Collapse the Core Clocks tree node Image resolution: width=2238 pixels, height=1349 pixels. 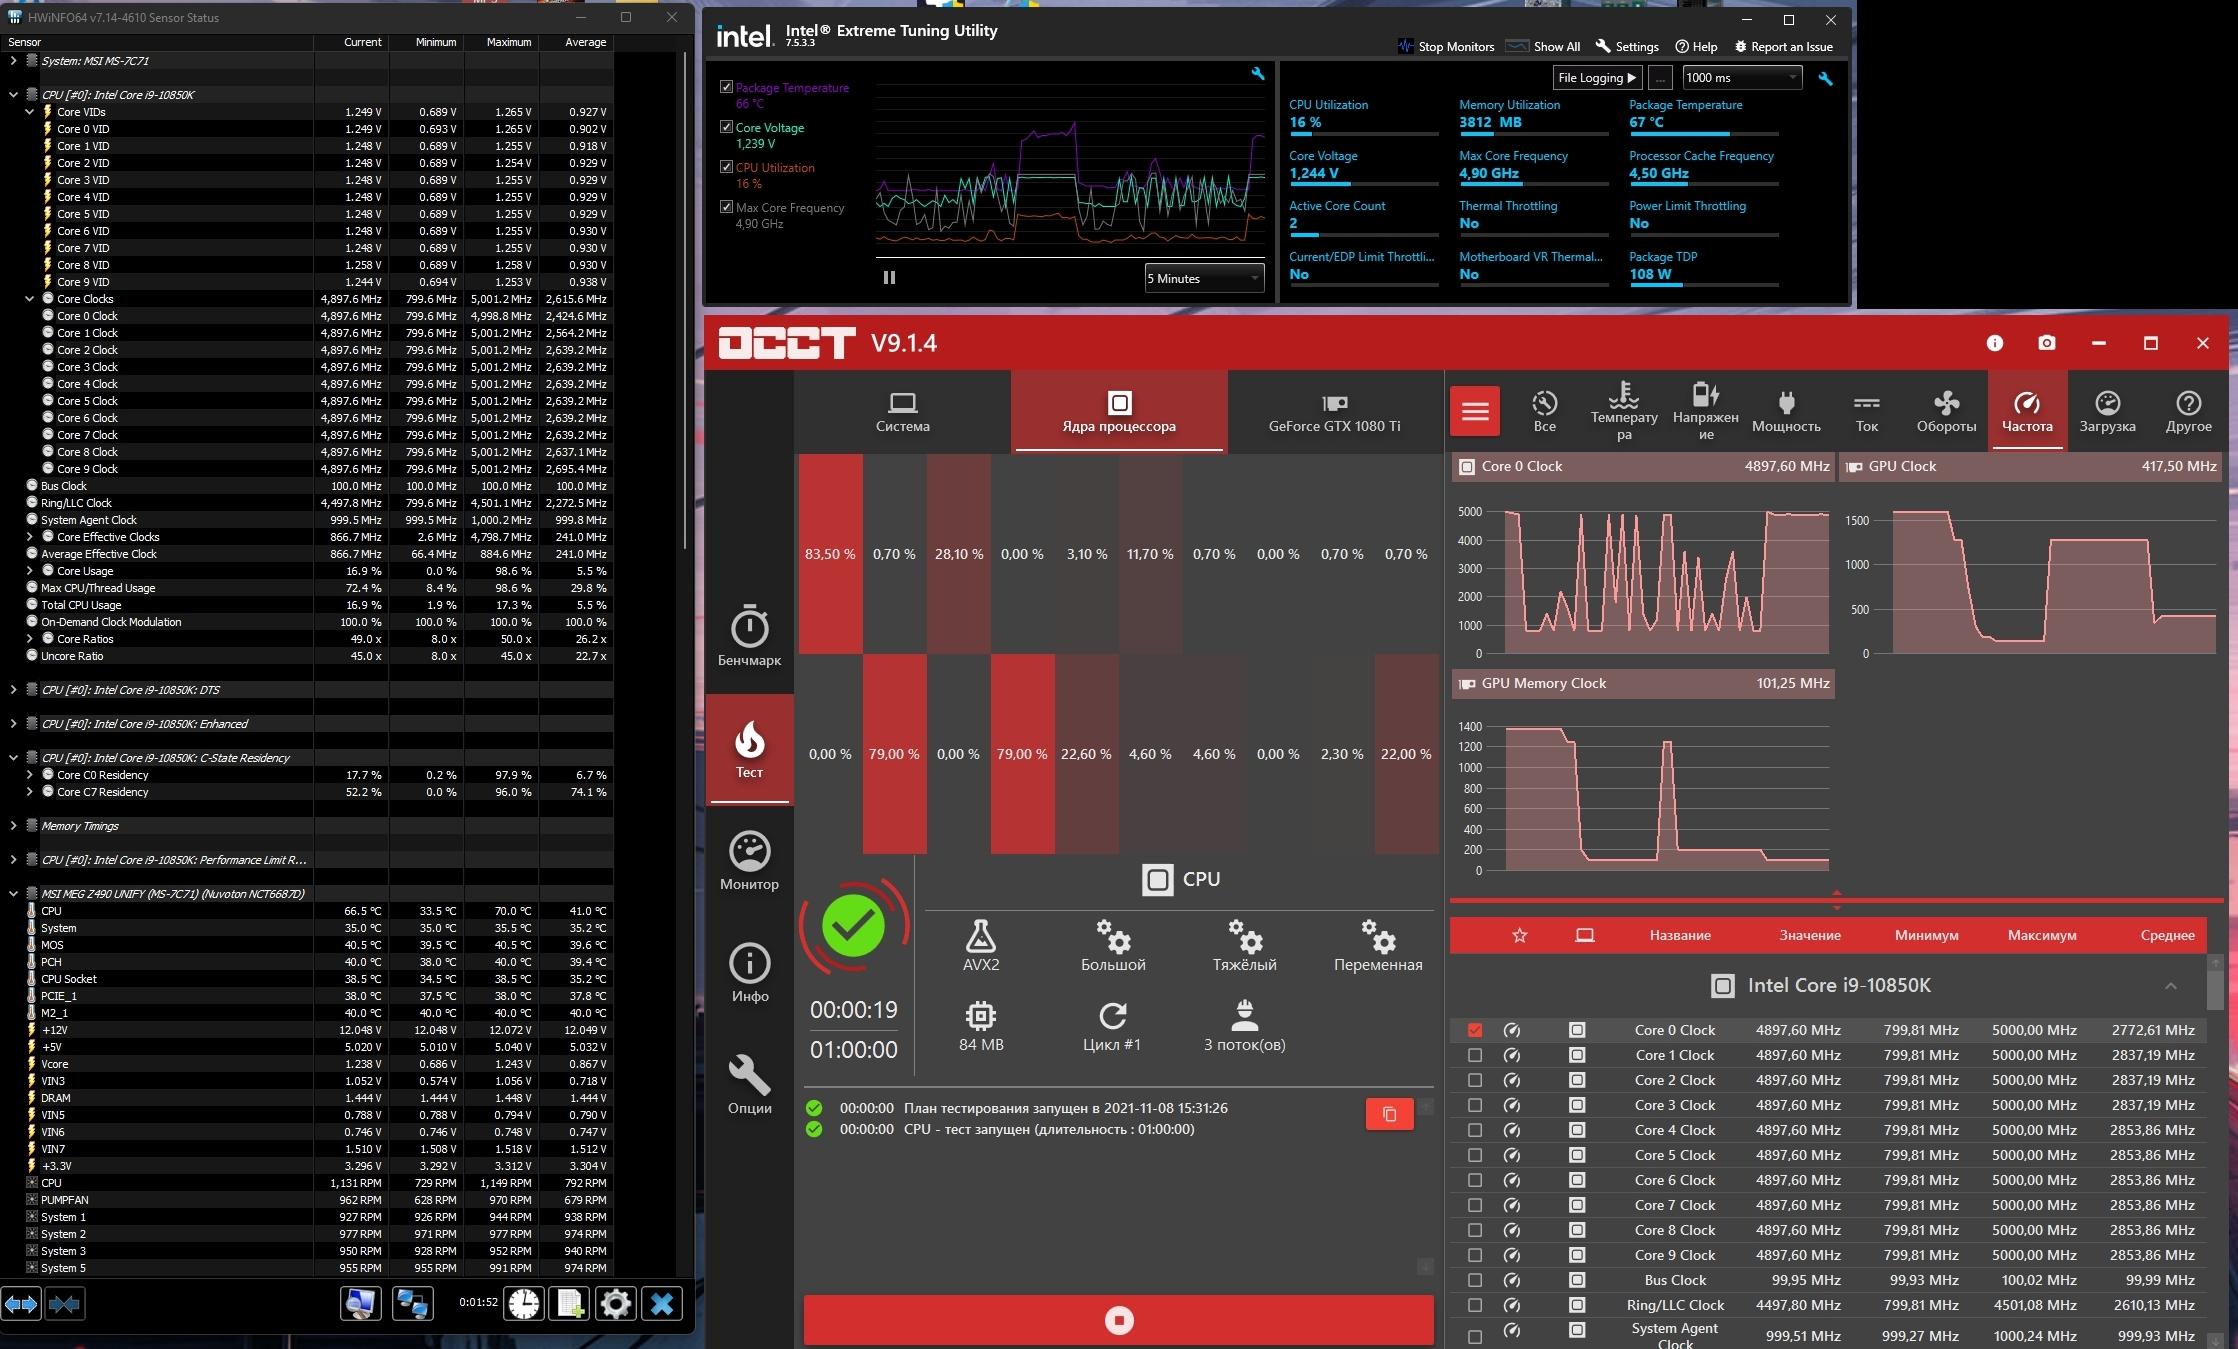coord(29,299)
